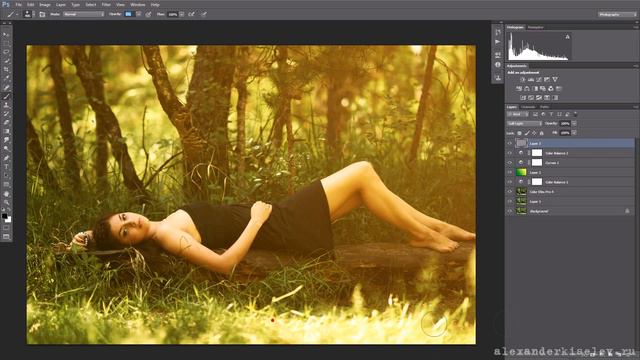Toggle visibility of Layer 2 gradient layer
This screenshot has width=640, height=360.
(509, 173)
